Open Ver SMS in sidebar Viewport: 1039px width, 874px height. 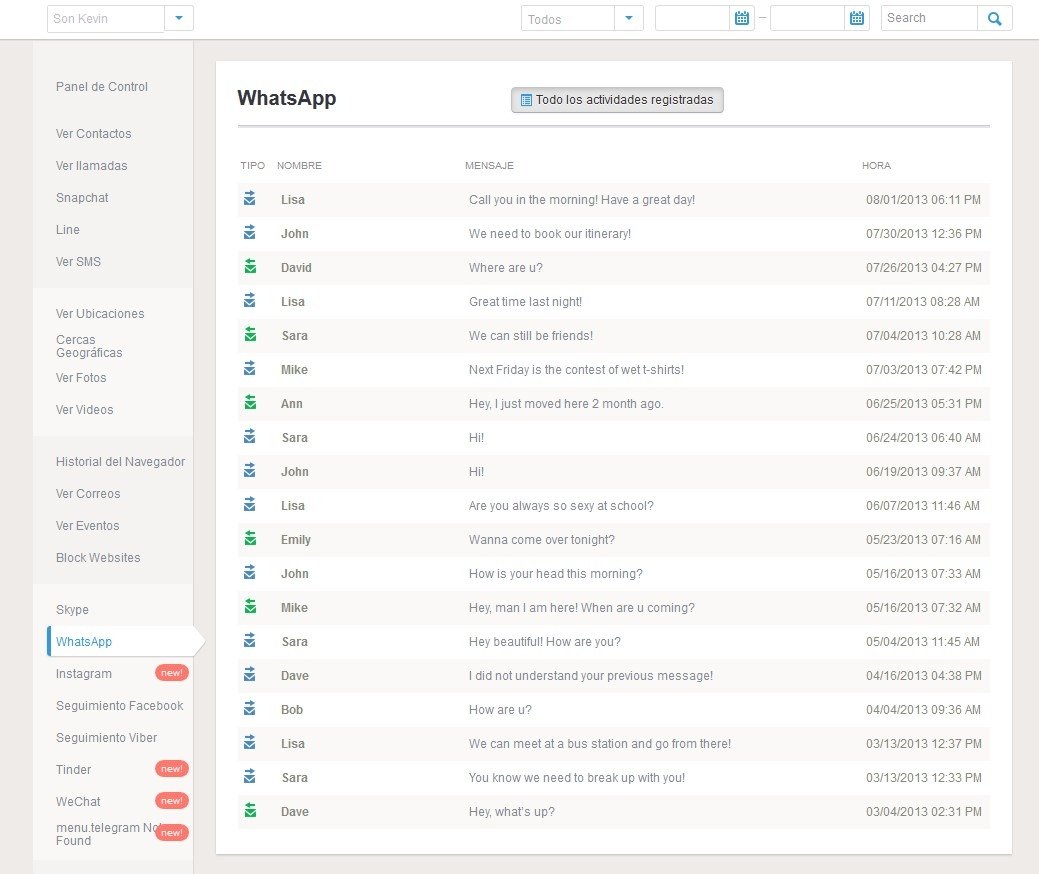point(78,262)
